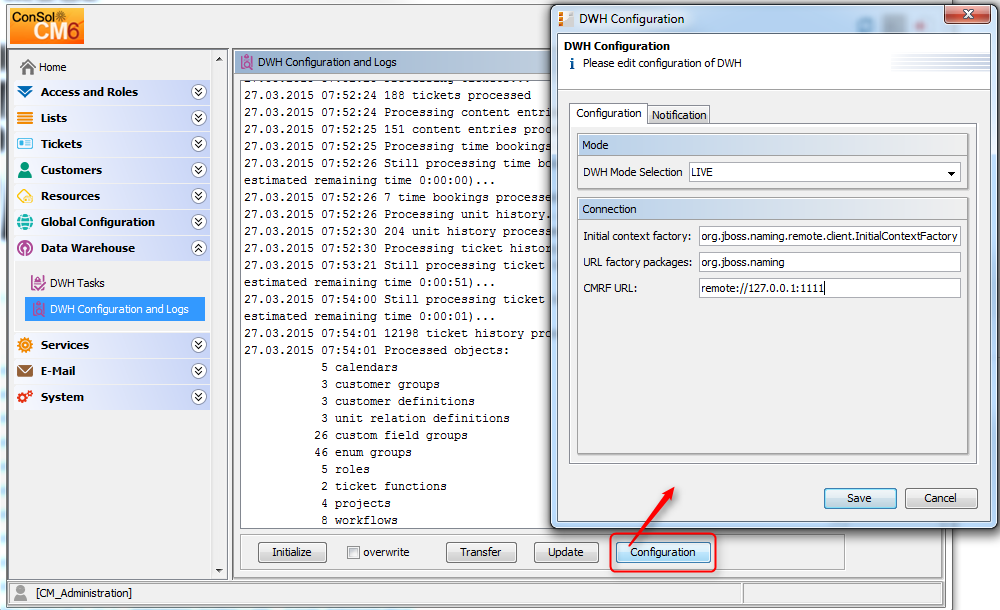This screenshot has width=1000, height=610.
Task: Open the DWH Mode Selection dropdown
Action: pos(951,172)
